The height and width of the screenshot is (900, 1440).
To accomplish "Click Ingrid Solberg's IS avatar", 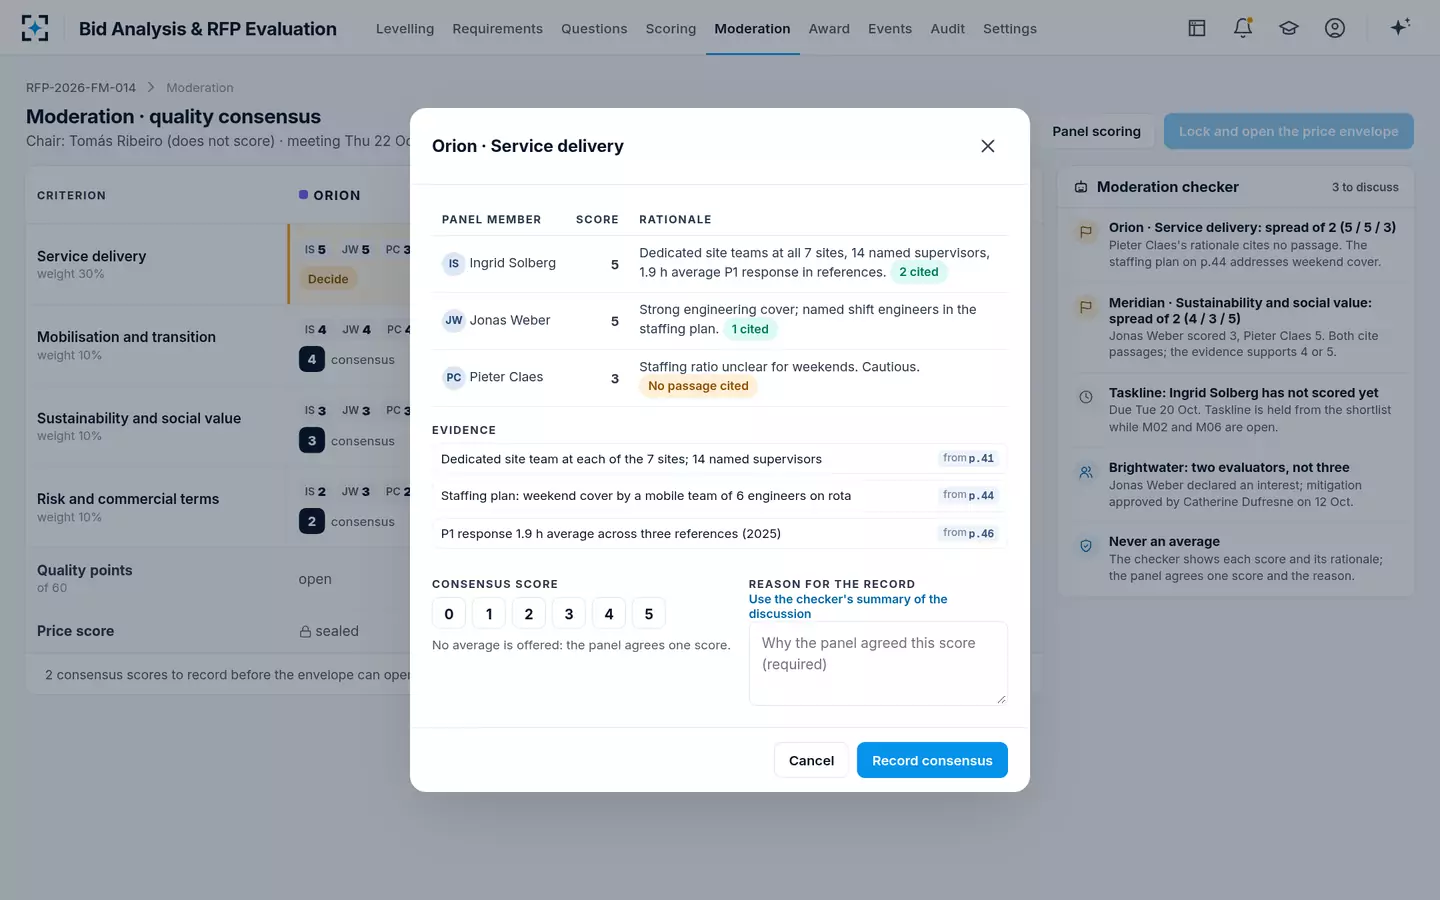I will (453, 264).
